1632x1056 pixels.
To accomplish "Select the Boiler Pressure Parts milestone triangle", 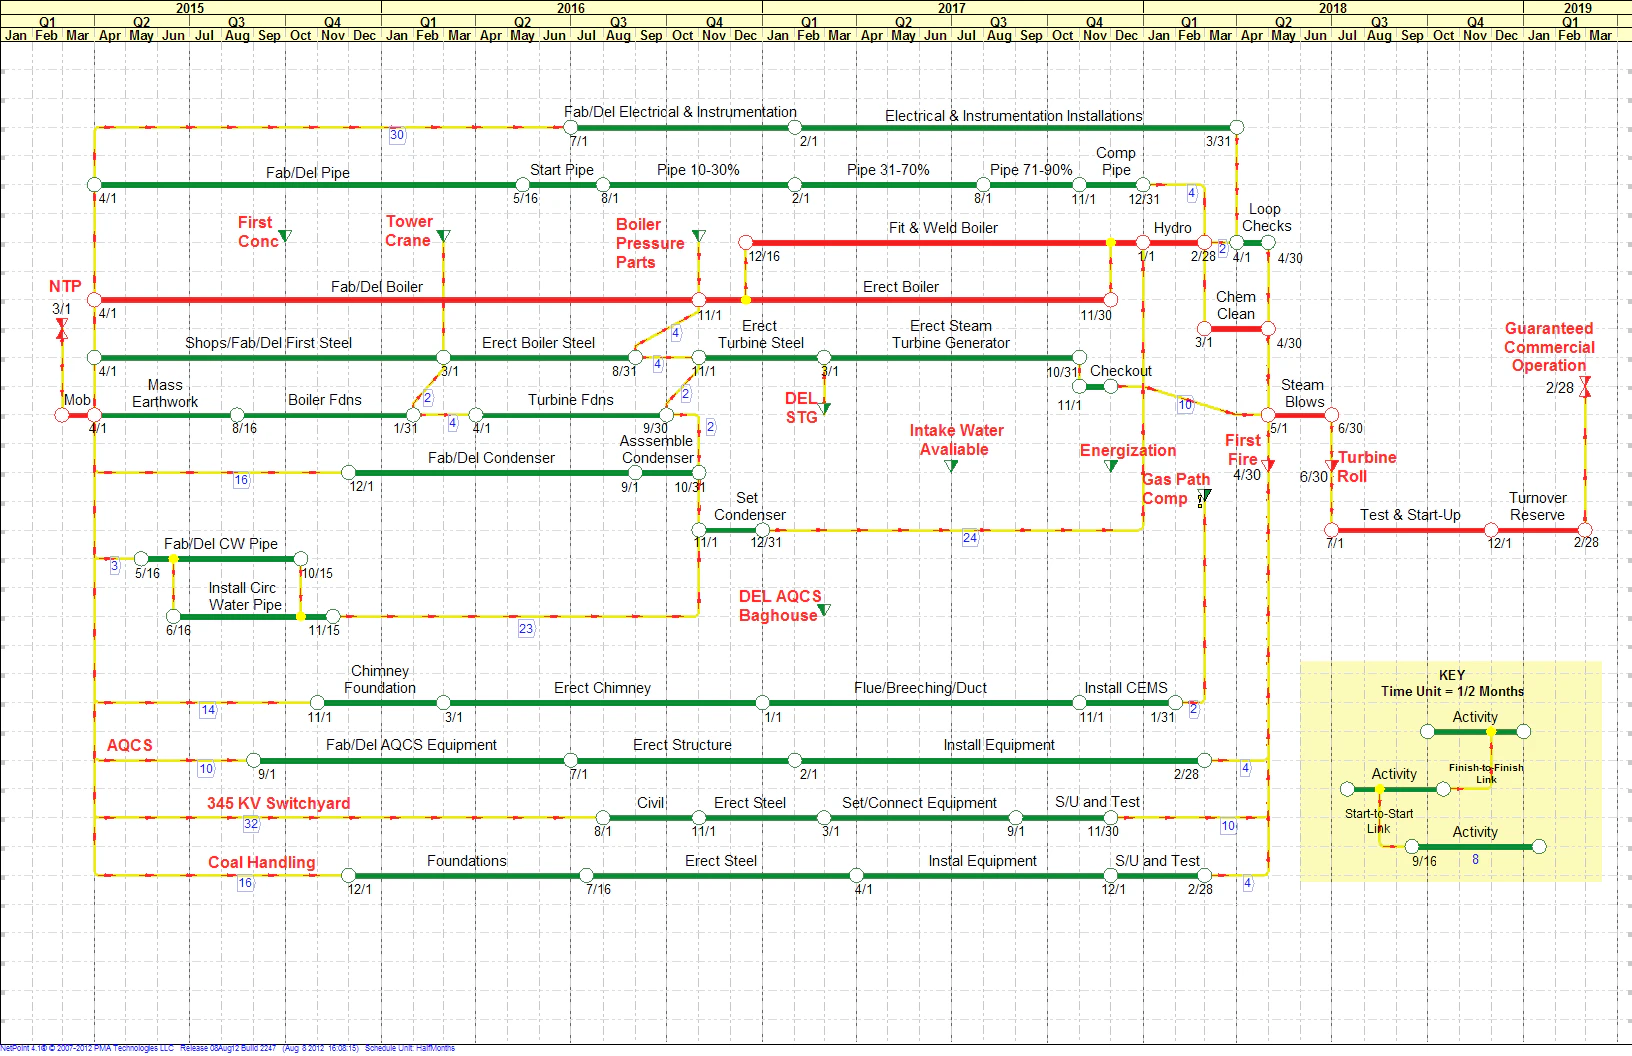I will click(x=697, y=235).
